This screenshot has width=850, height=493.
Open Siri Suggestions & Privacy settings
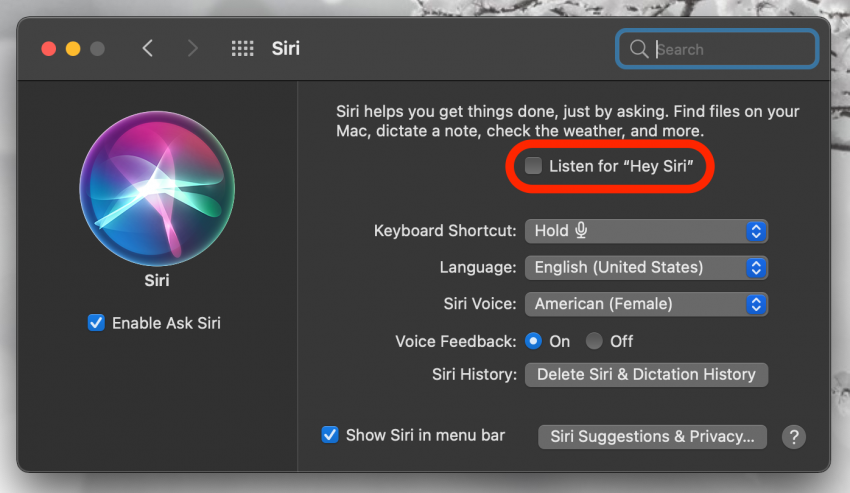pyautogui.click(x=652, y=437)
